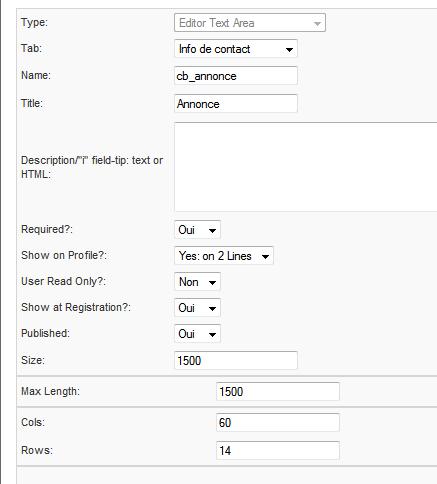Click the Size field showing 1500
The height and width of the screenshot is (484, 437).
(x=236, y=360)
